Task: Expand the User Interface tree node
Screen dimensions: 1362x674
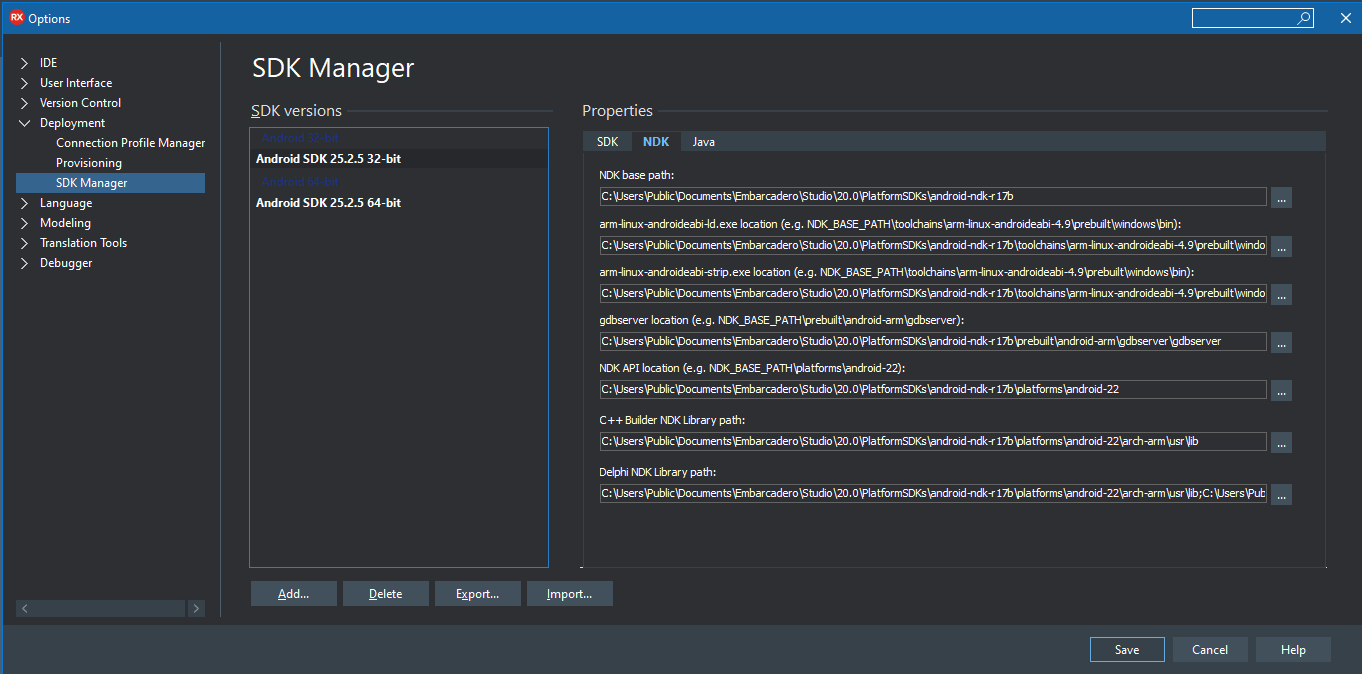Action: point(24,83)
